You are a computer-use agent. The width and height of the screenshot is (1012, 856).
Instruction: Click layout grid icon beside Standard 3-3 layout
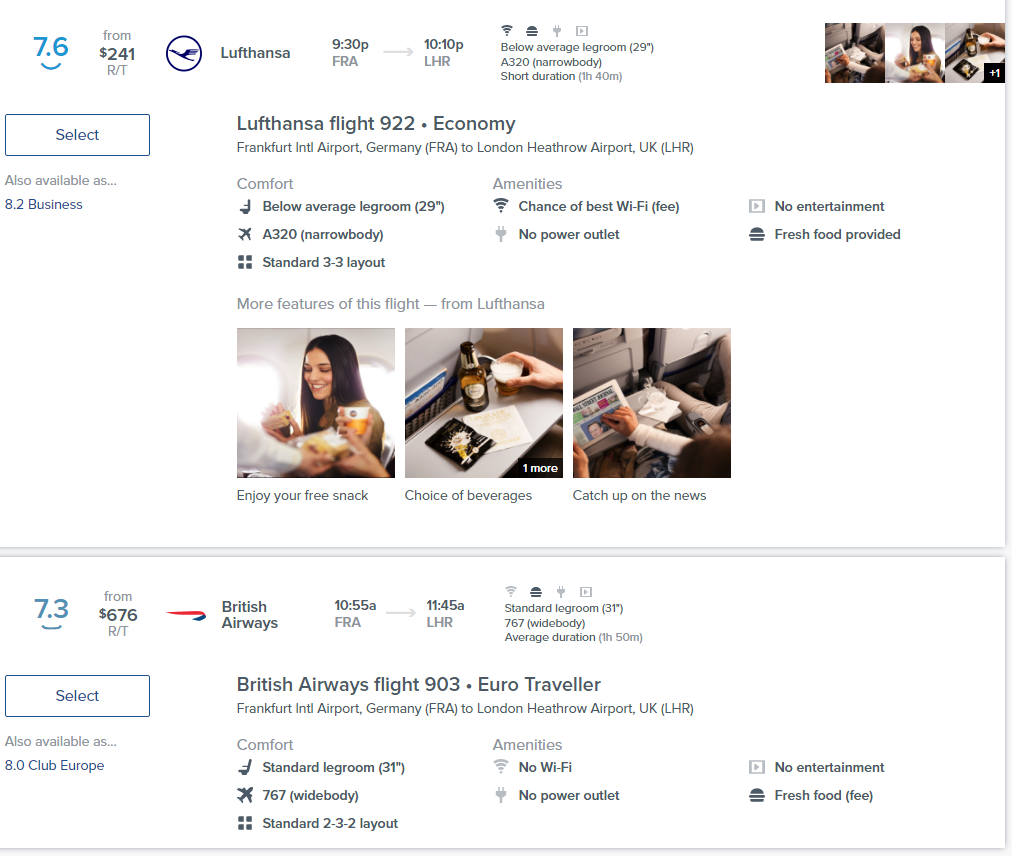[x=245, y=262]
